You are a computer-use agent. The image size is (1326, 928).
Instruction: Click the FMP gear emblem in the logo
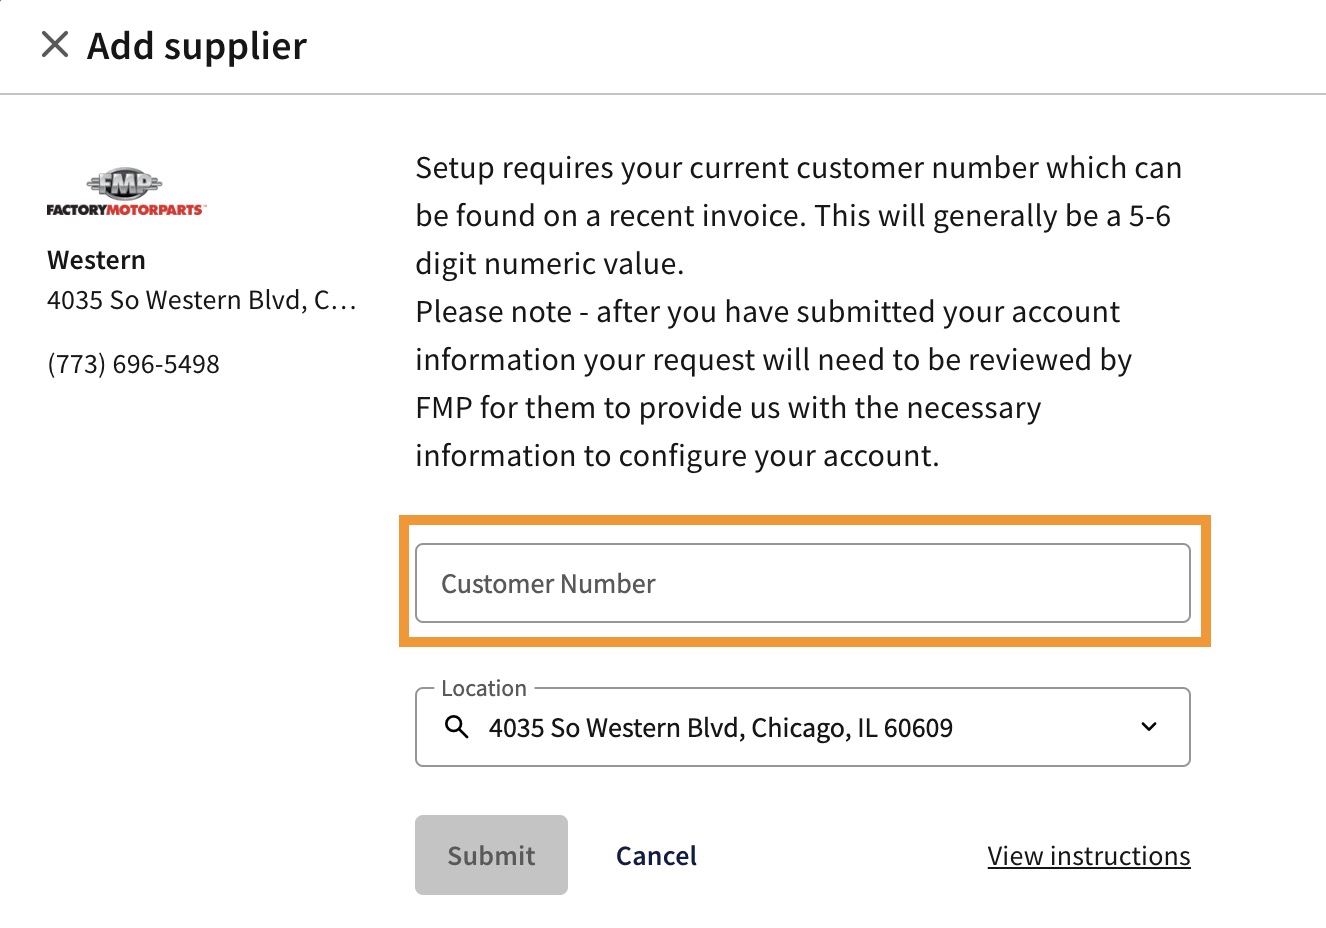pos(125,183)
